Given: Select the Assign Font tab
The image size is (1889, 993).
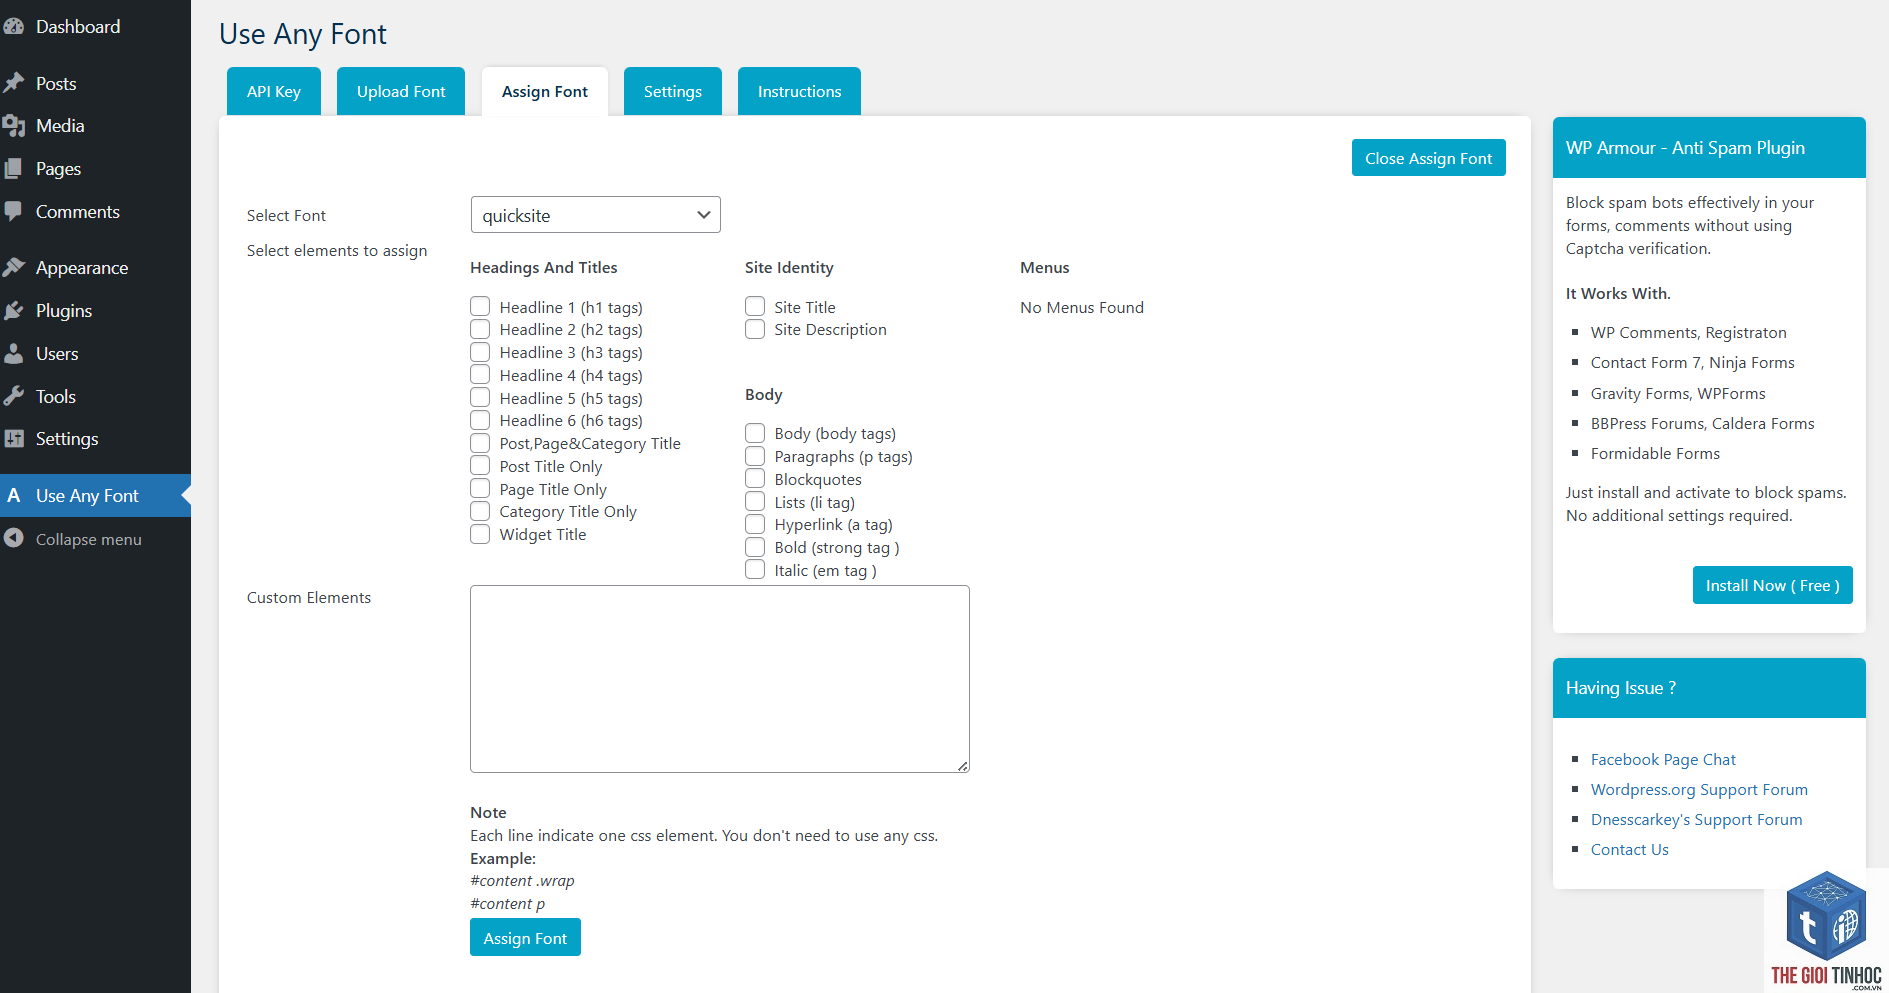Looking at the screenshot, I should click(x=545, y=91).
